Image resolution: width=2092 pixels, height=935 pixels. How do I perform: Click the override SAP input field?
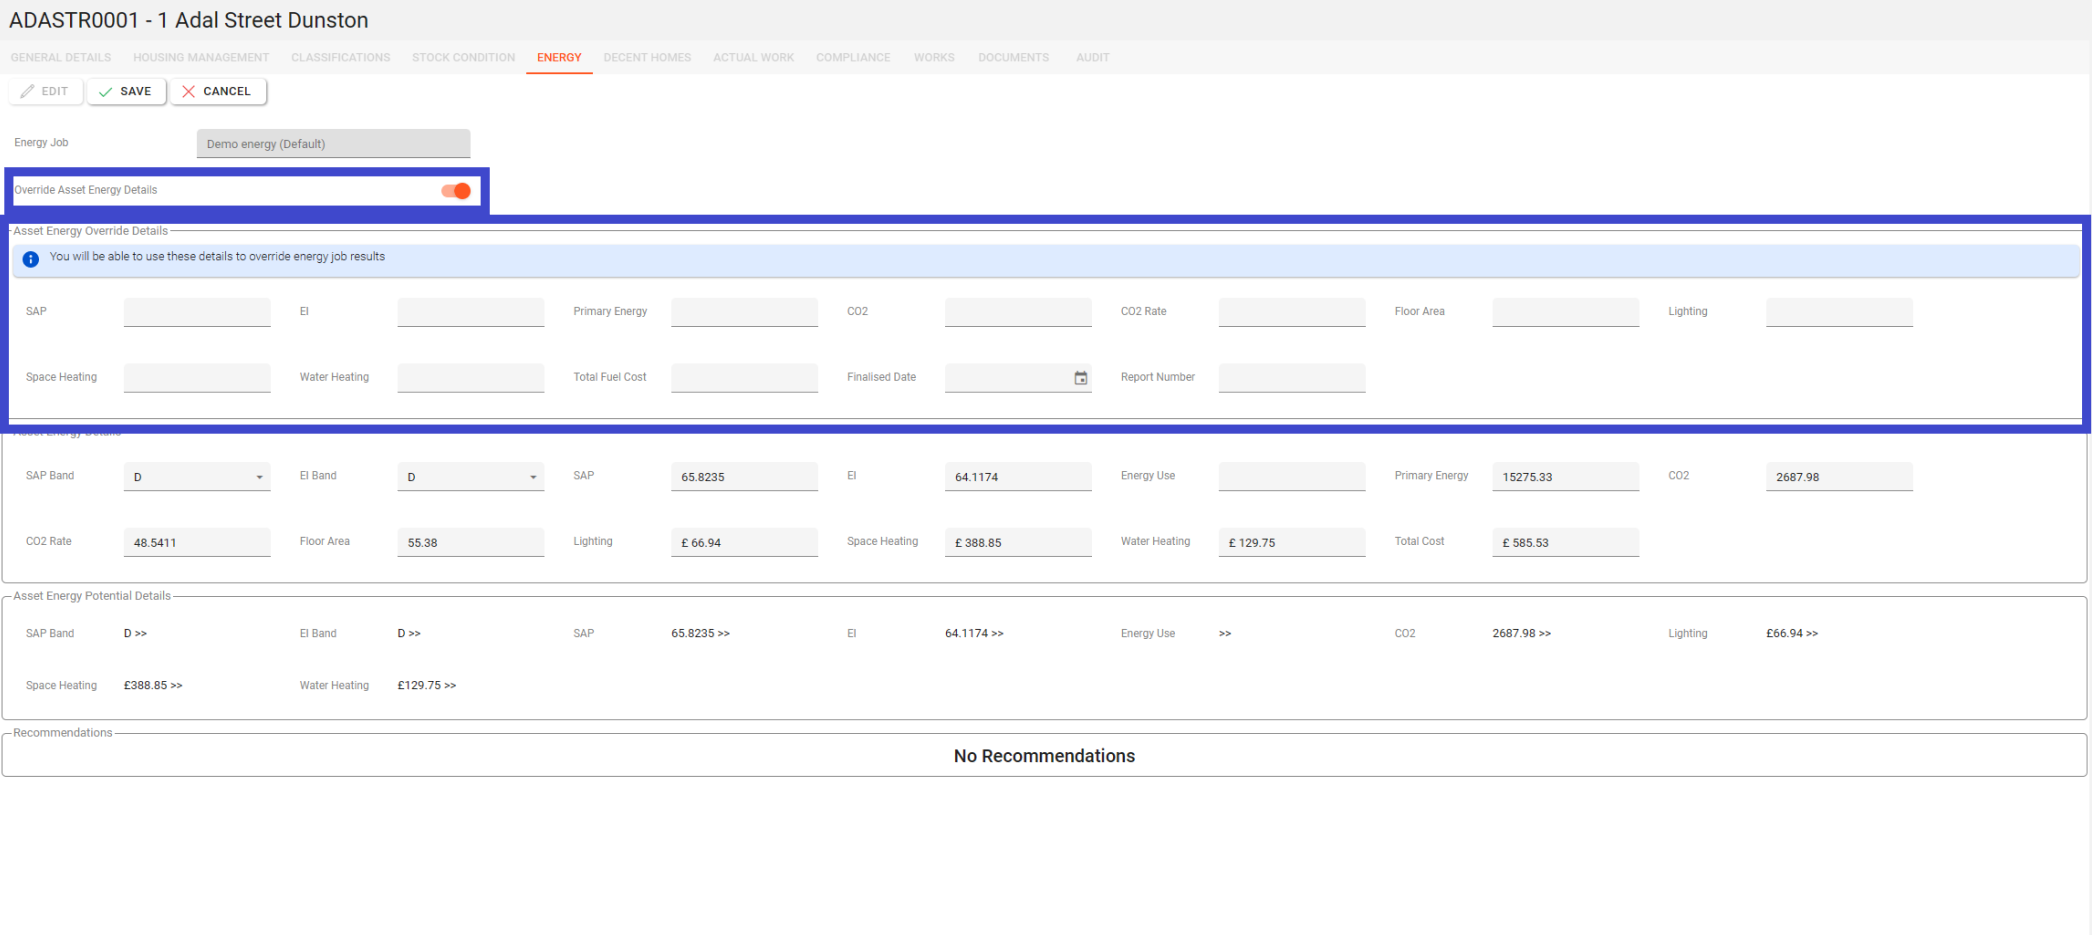[x=197, y=312]
